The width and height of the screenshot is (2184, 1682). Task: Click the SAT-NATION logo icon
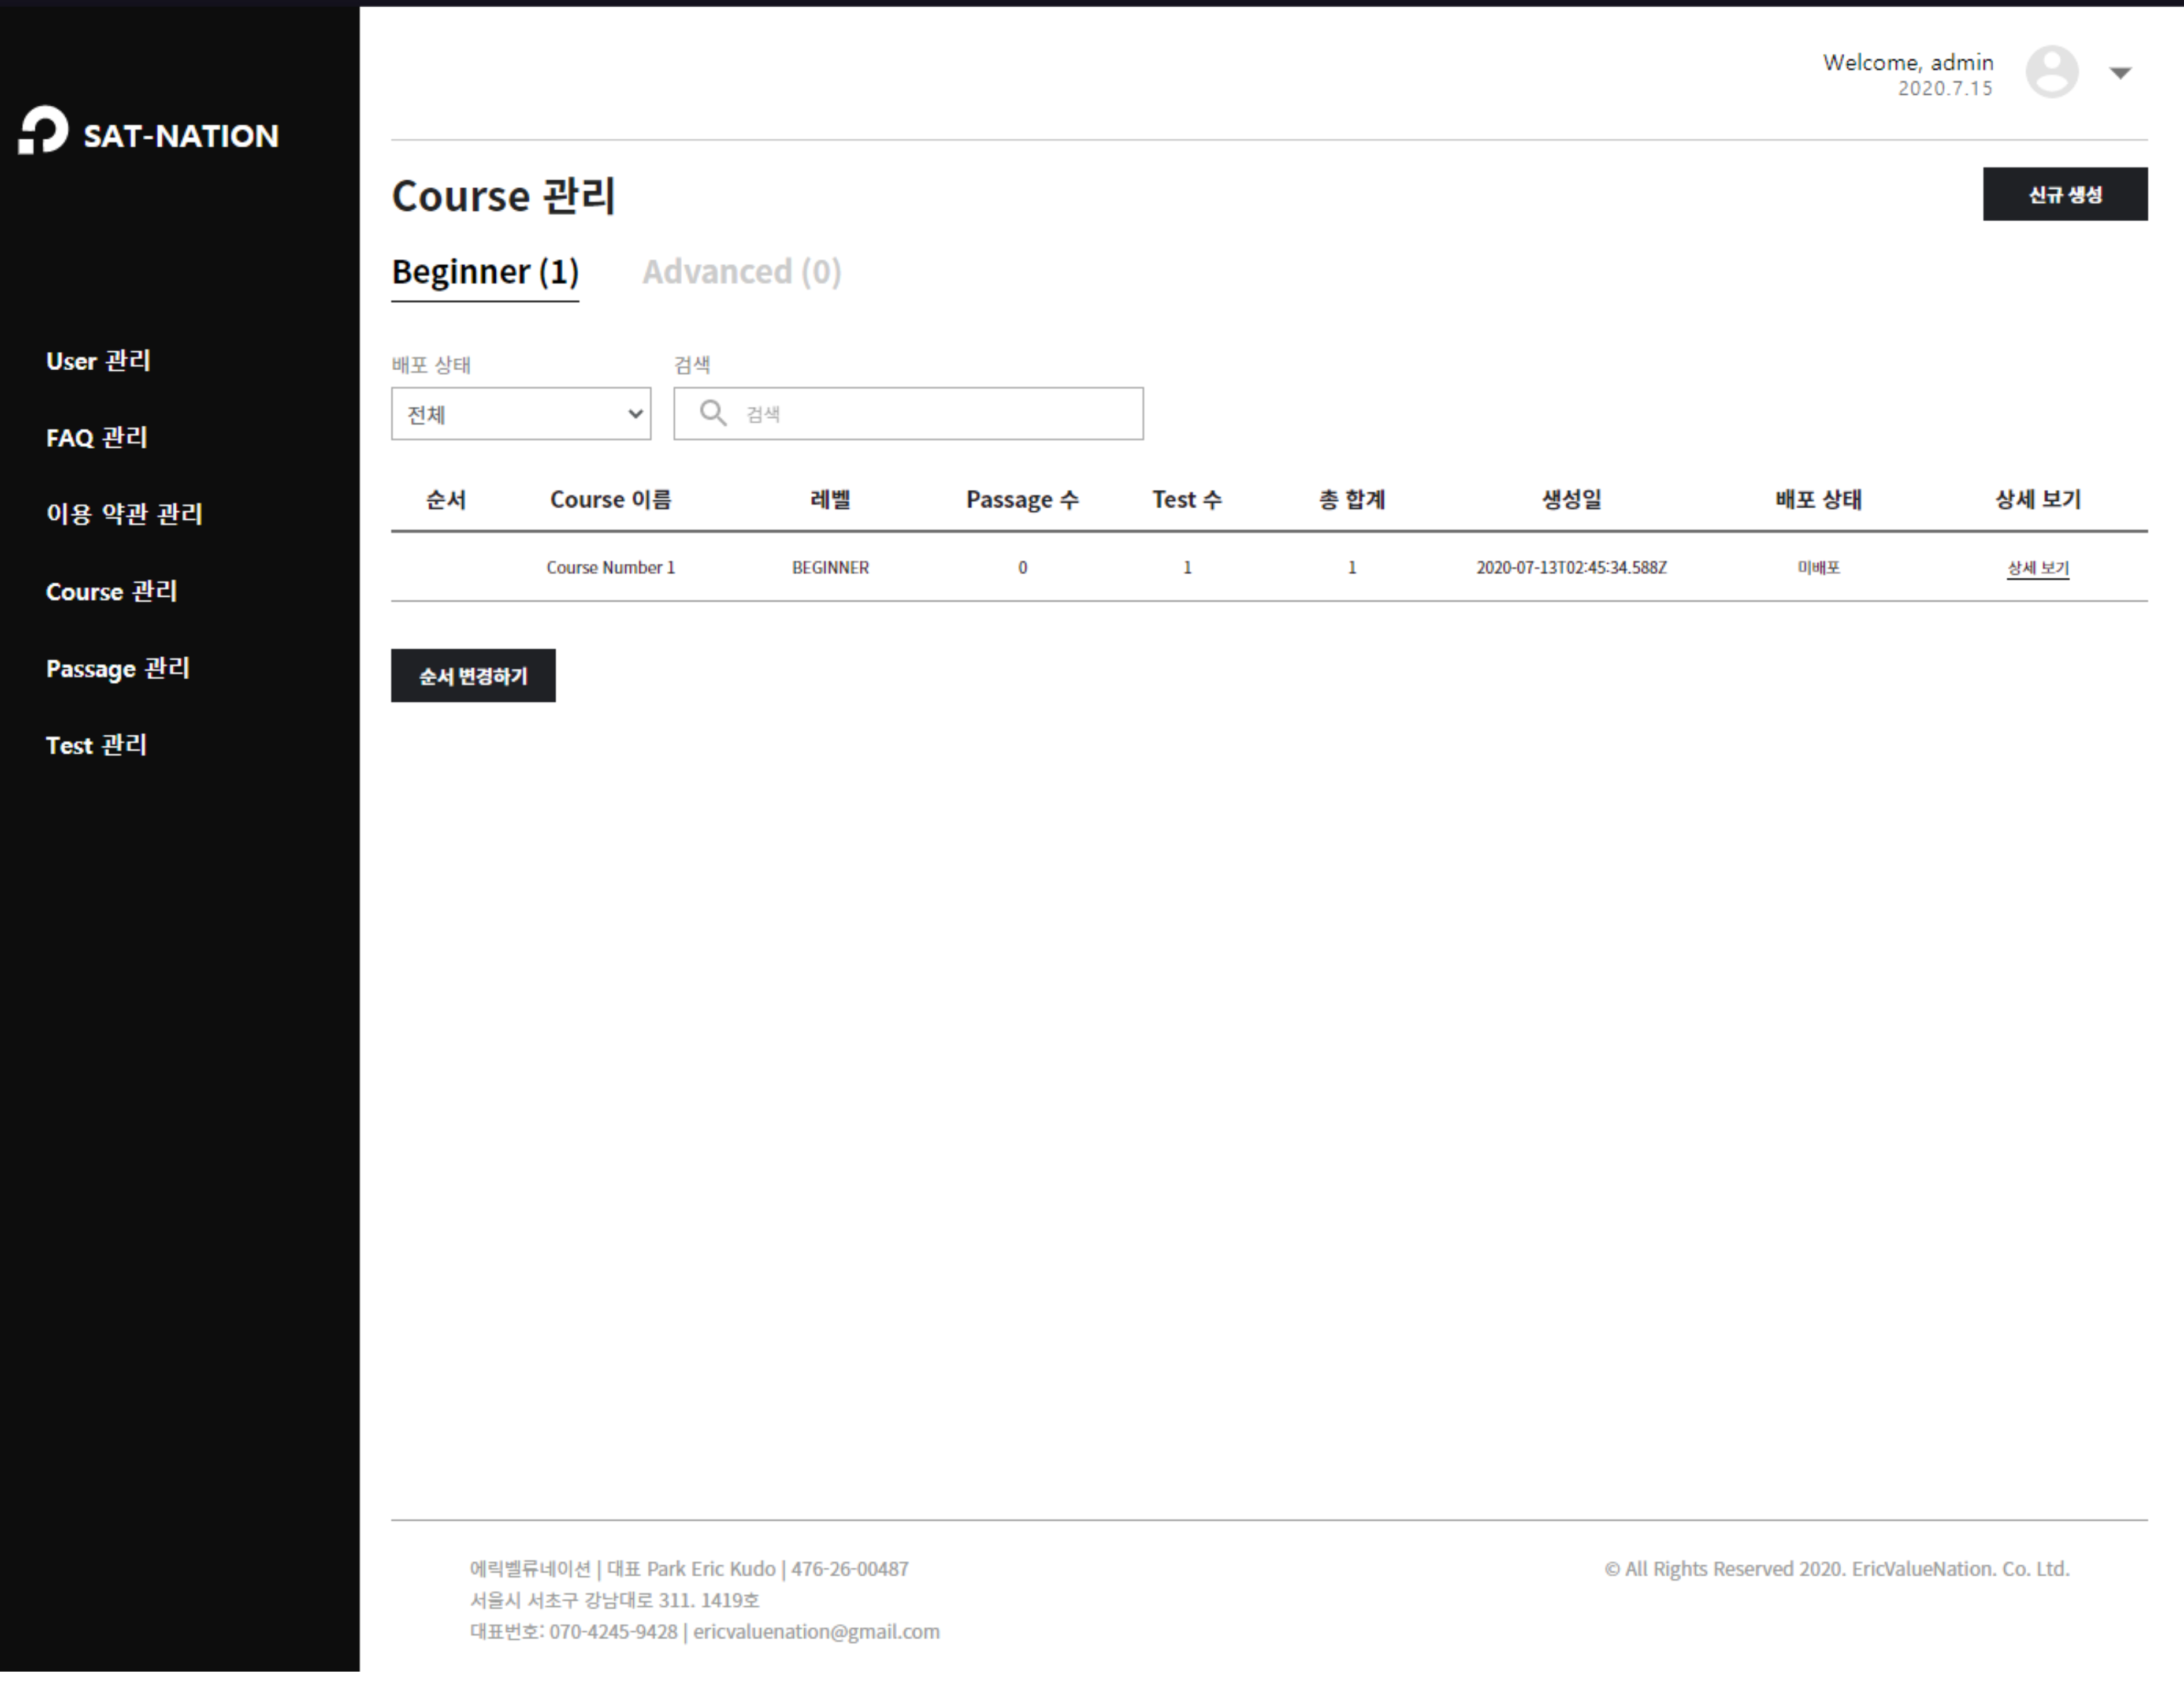[x=43, y=131]
